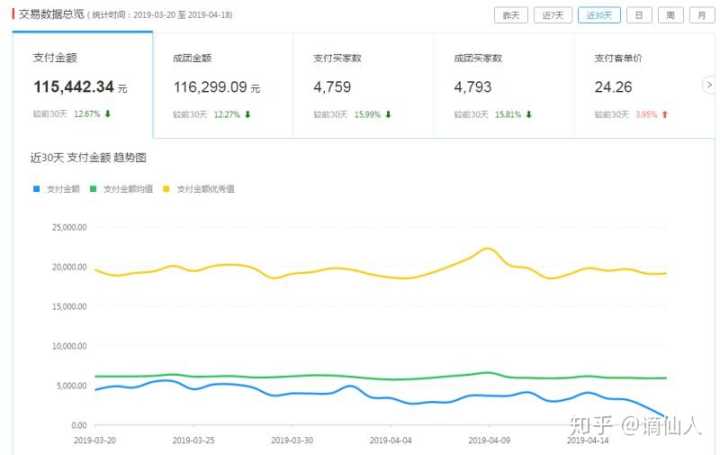
Task: Switch to the 支付买家数 metric tab
Action: coord(362,85)
